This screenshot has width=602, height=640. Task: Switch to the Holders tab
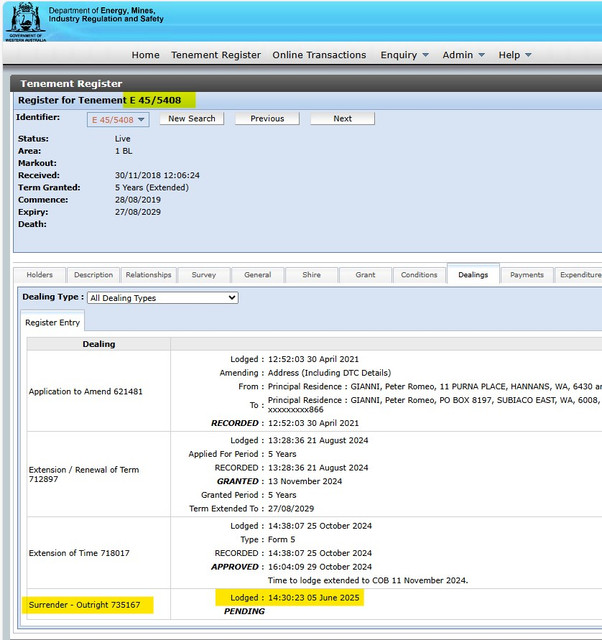(x=40, y=275)
